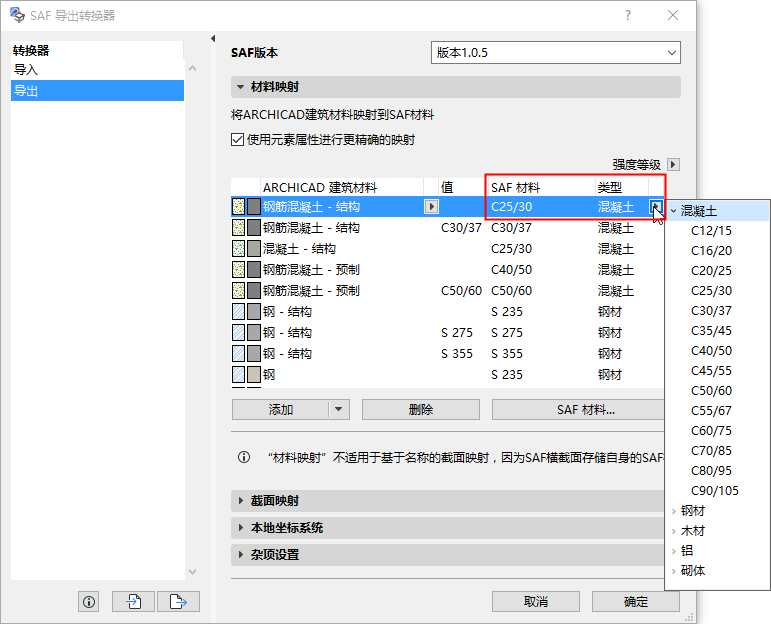
Task: Click the 确定 button
Action: pyautogui.click(x=636, y=601)
